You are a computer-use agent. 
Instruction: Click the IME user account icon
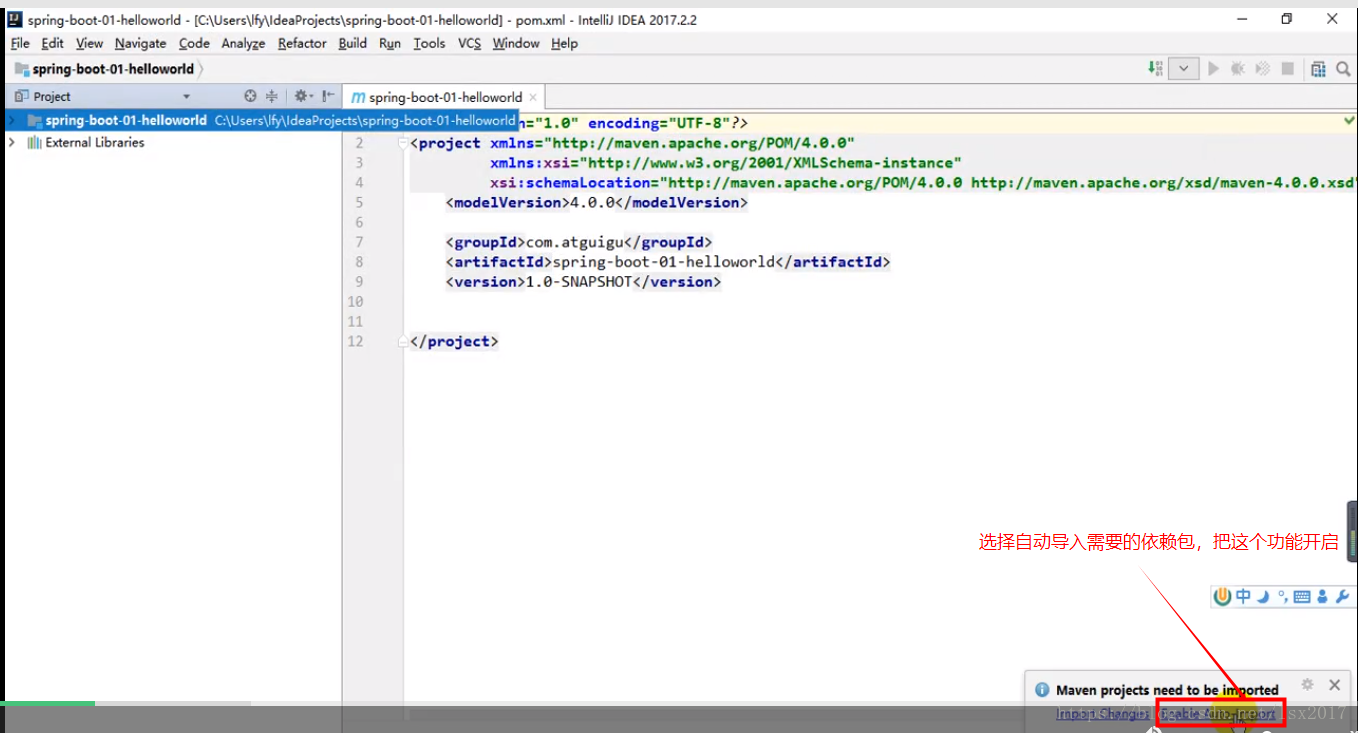1322,597
